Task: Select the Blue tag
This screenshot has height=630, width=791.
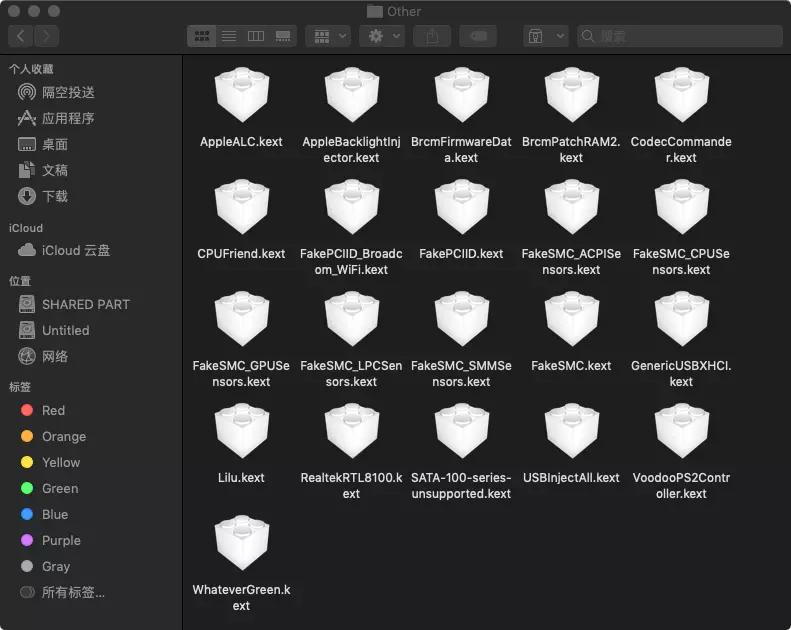Action: pyautogui.click(x=44, y=514)
